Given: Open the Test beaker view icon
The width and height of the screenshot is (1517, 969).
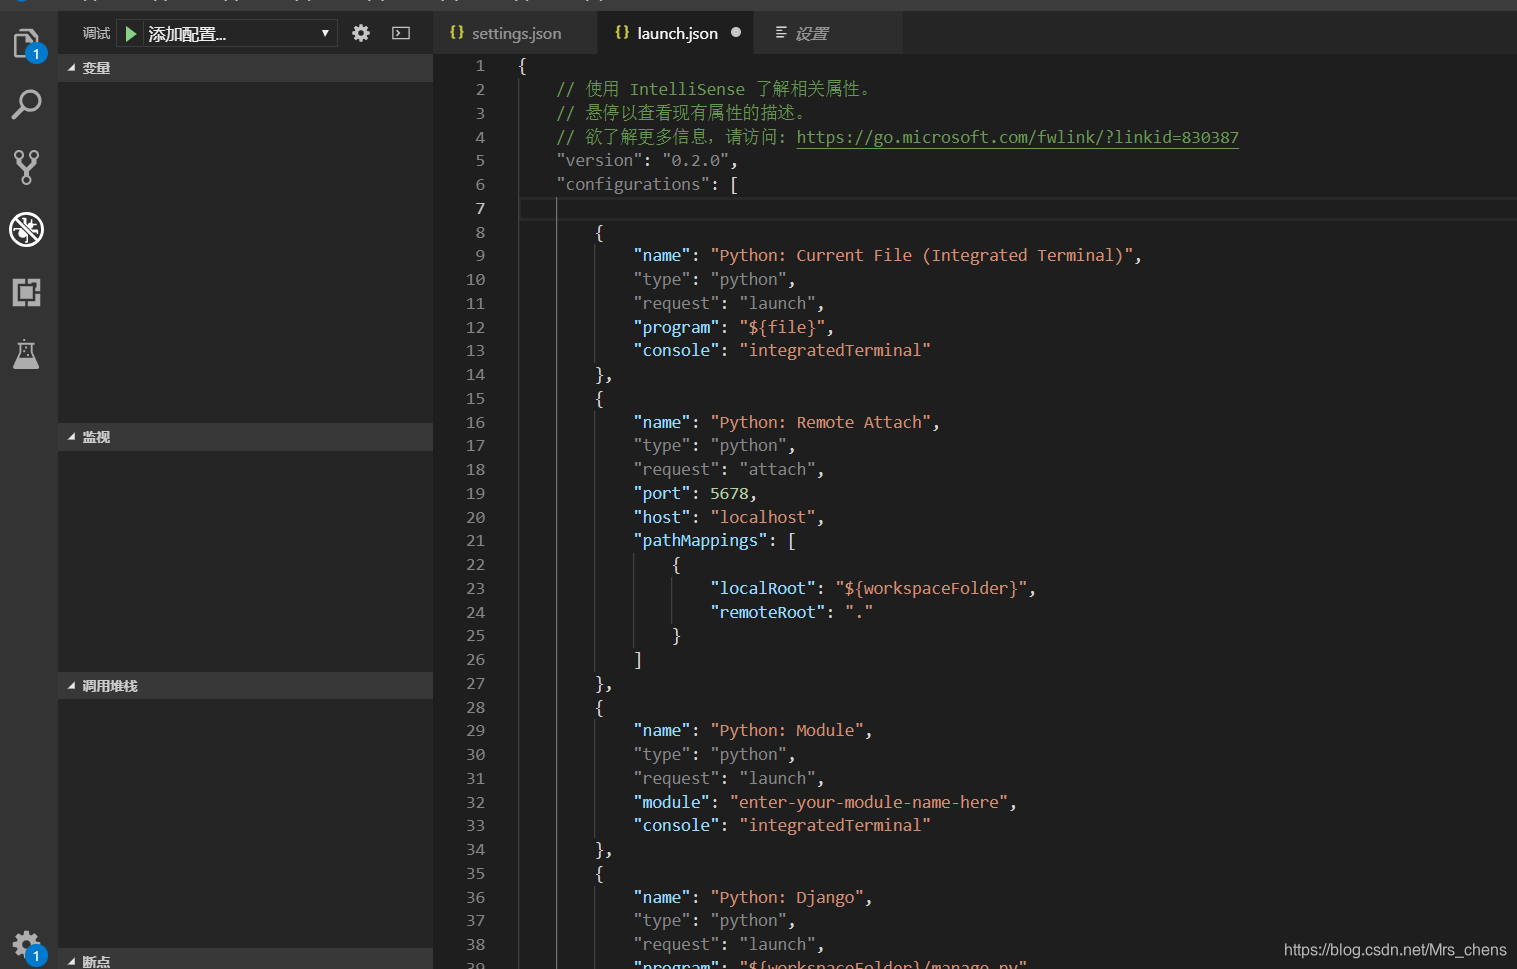Looking at the screenshot, I should pyautogui.click(x=26, y=354).
